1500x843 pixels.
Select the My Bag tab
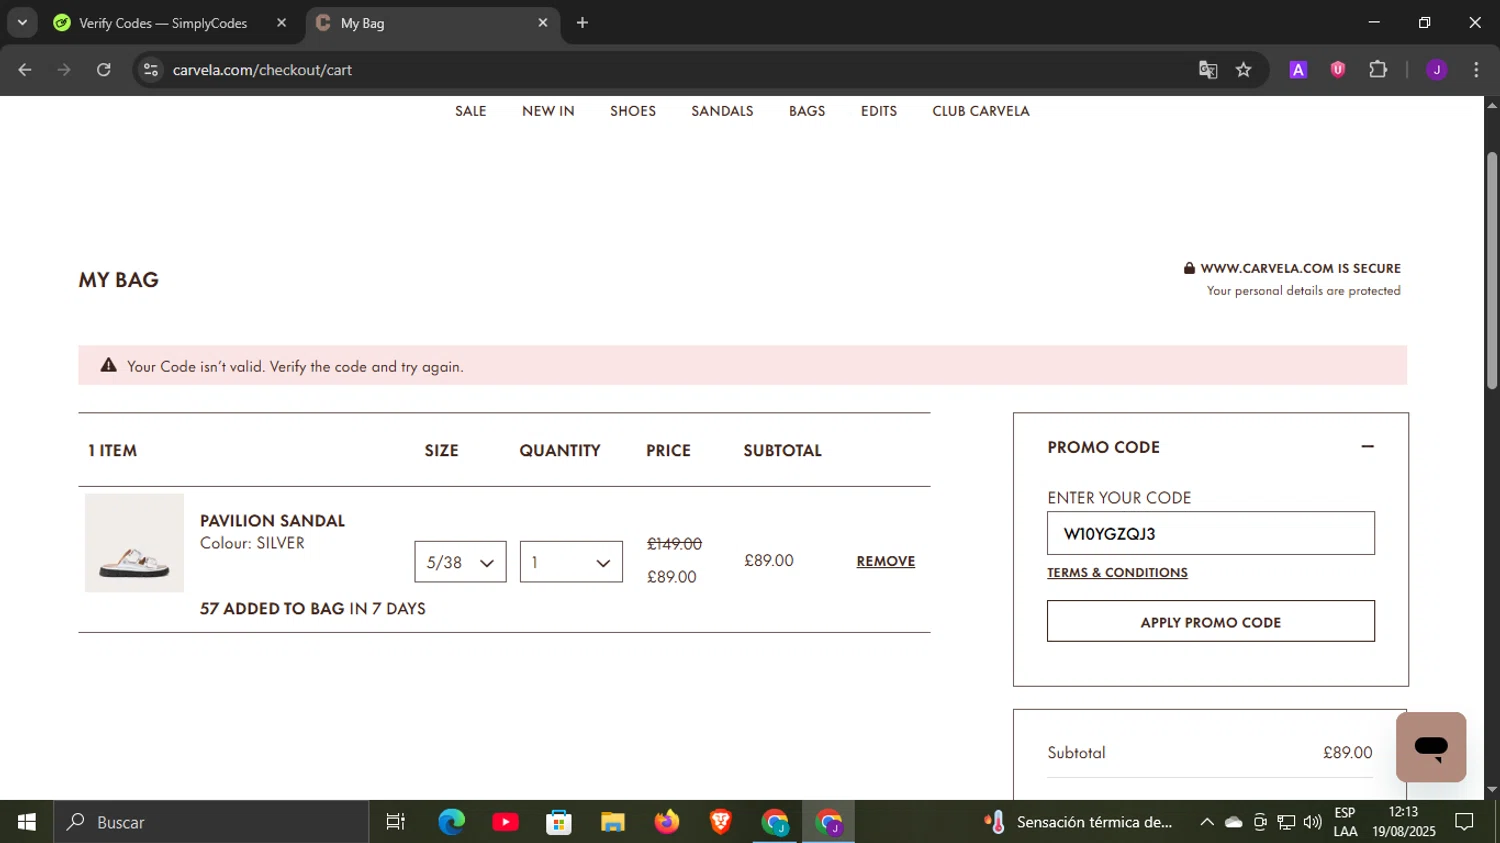tap(432, 23)
